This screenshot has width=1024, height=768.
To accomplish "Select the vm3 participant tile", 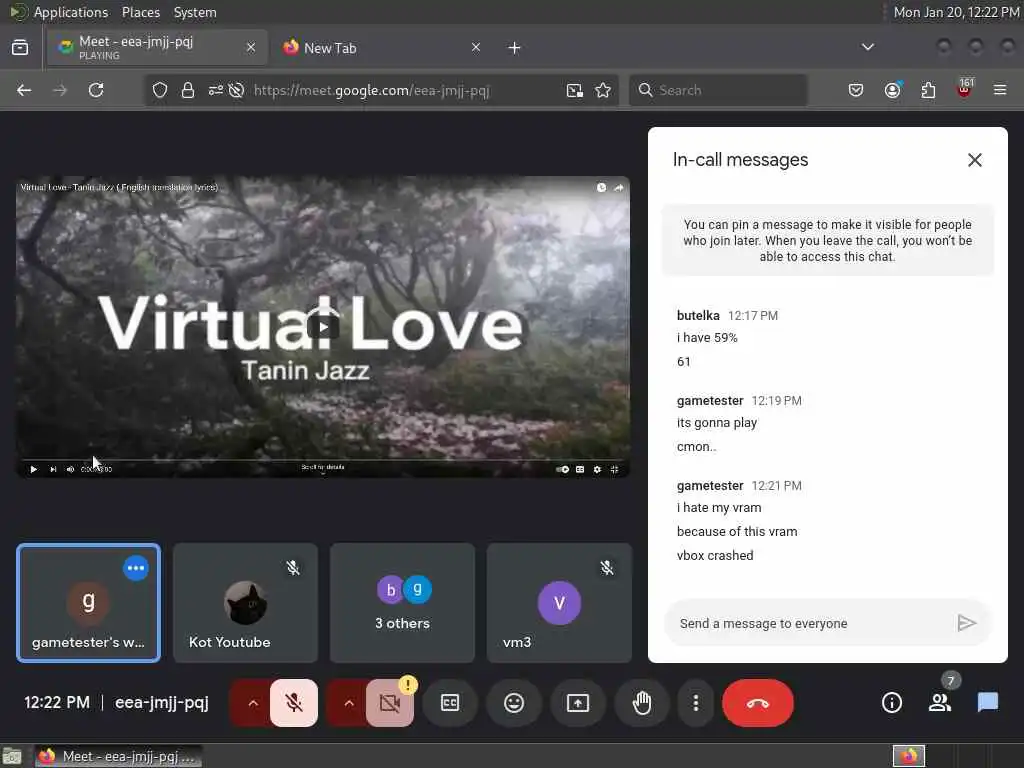I will click(559, 603).
